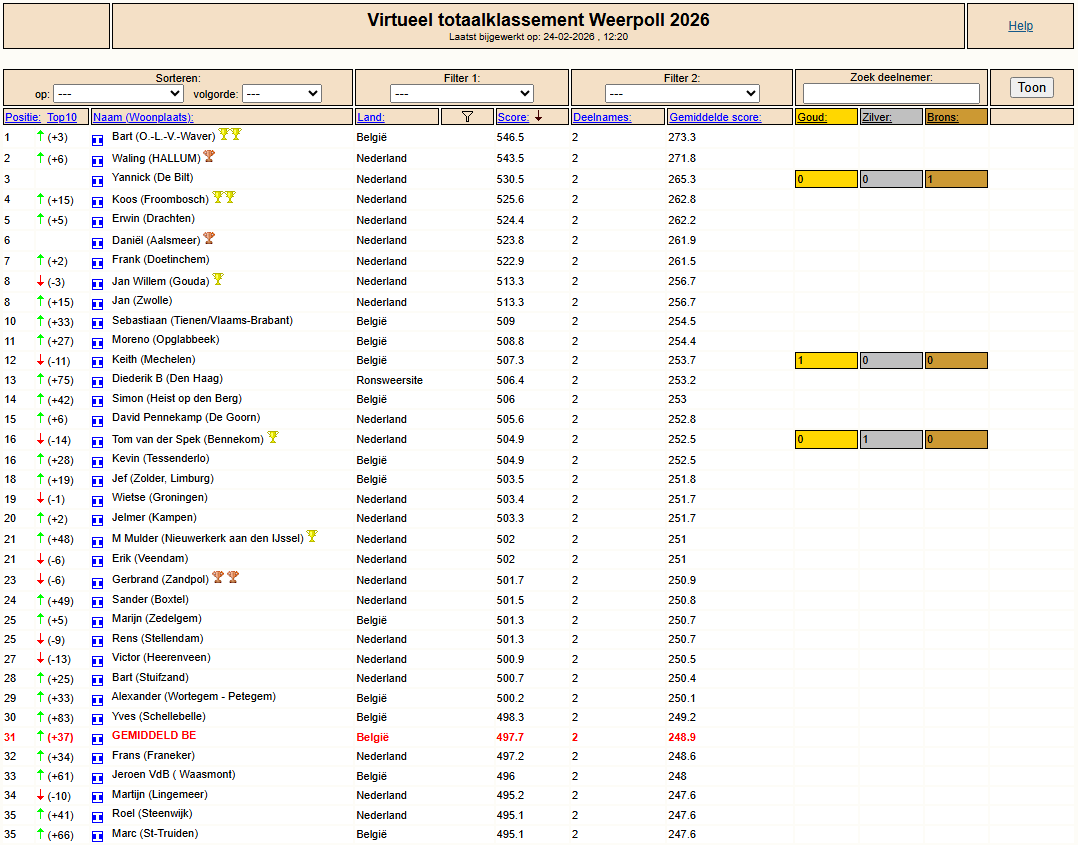Open the 'Sorteren op' dropdown
Viewport: 1078px width, 845px height.
click(x=118, y=93)
